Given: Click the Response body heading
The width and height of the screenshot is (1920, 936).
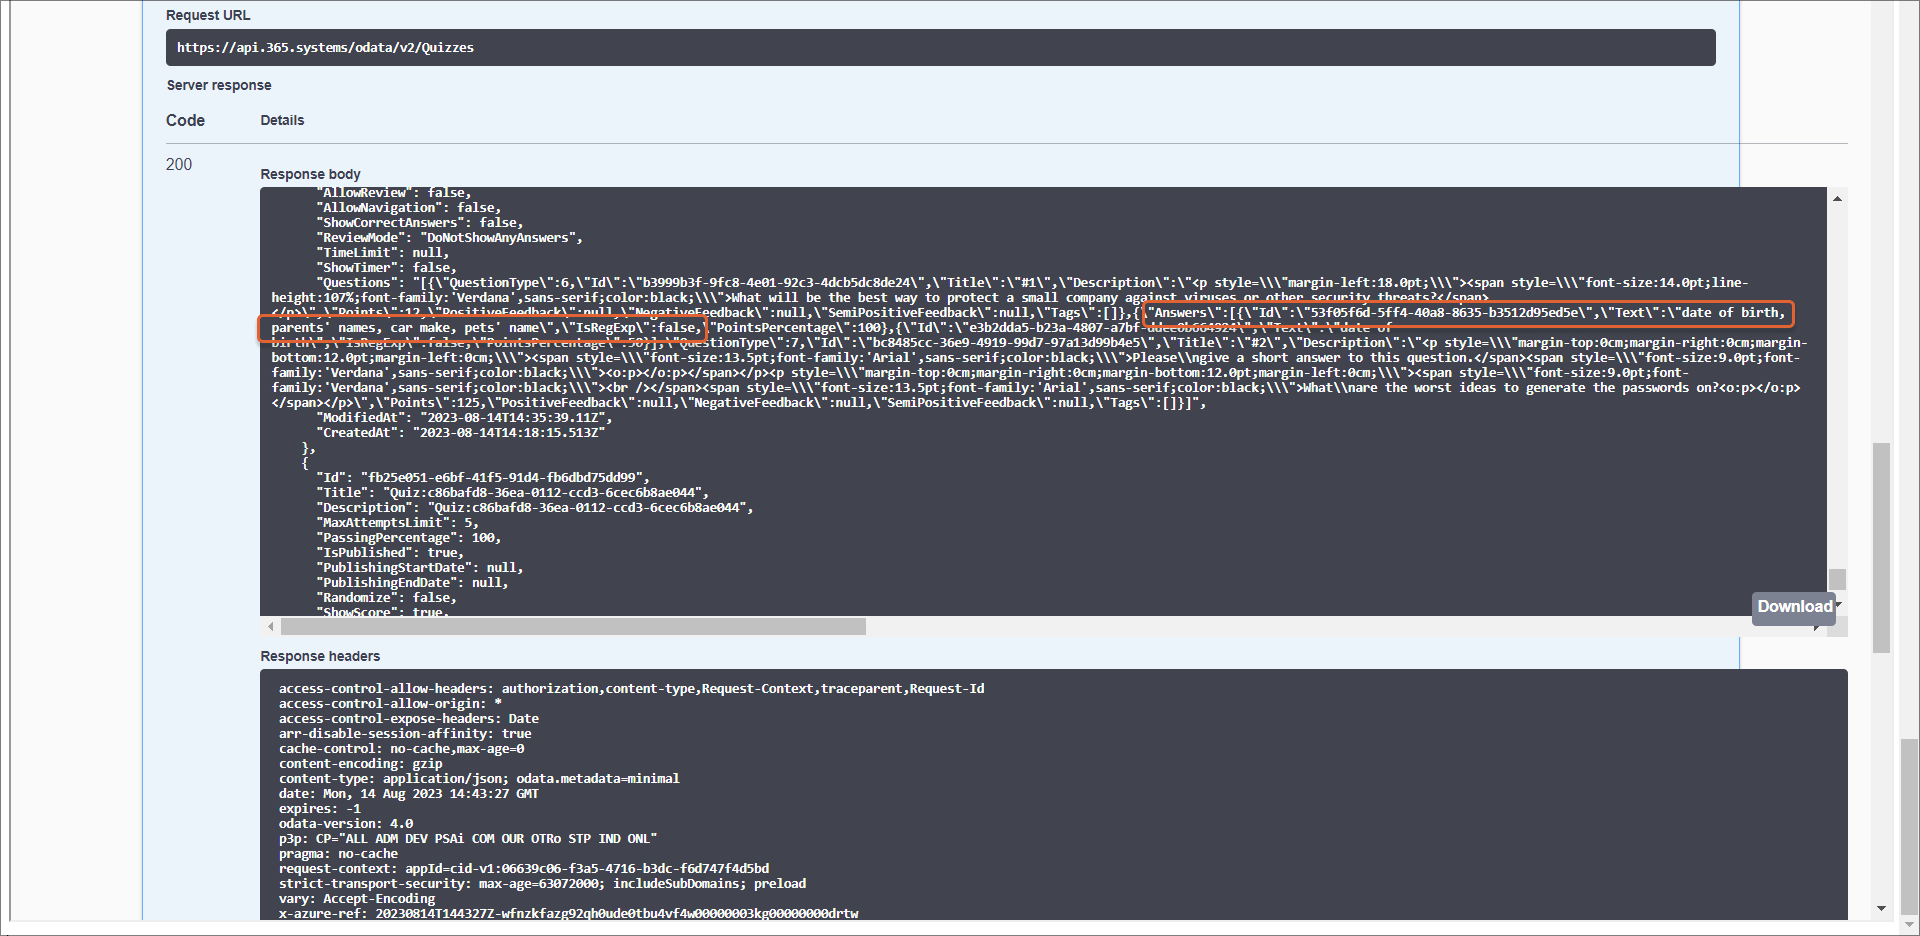Looking at the screenshot, I should coord(310,175).
